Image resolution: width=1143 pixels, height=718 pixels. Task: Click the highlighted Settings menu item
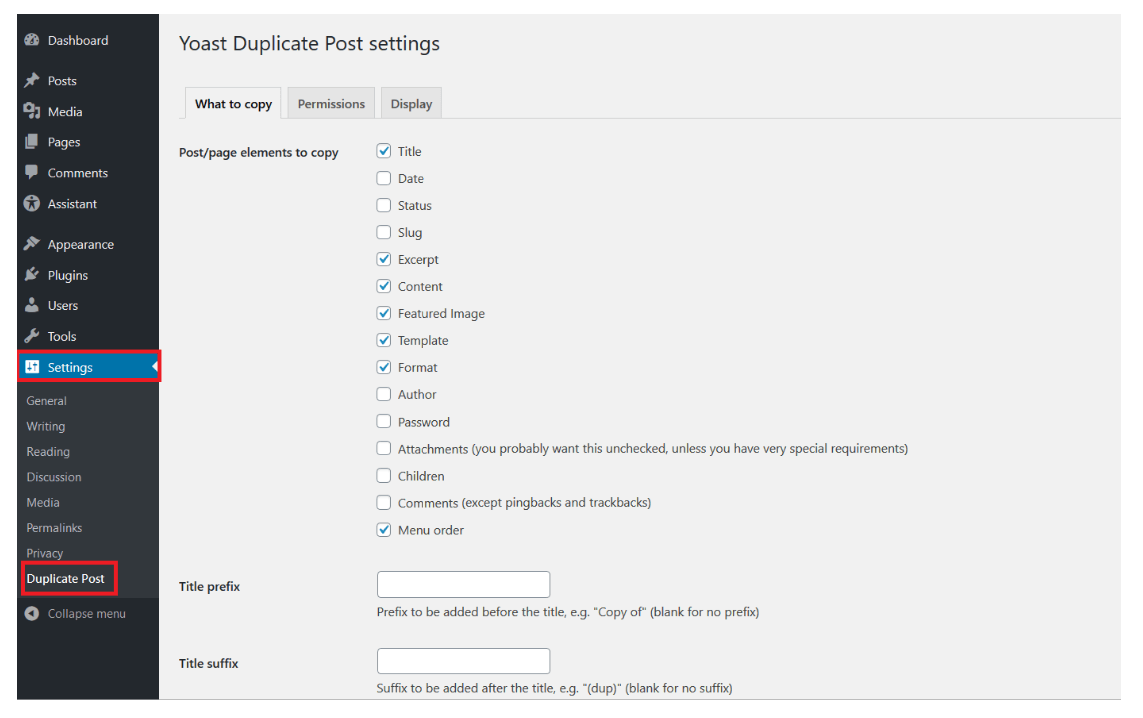click(89, 367)
